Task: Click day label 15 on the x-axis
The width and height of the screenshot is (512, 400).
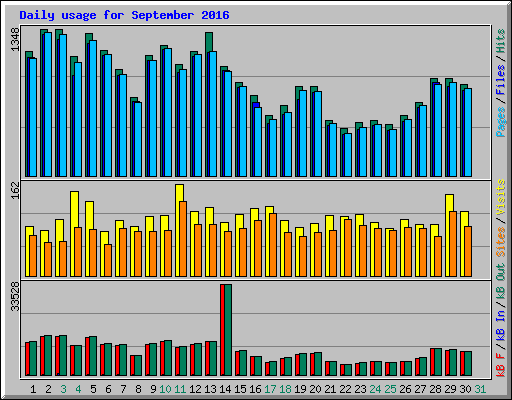Action: pos(240,389)
